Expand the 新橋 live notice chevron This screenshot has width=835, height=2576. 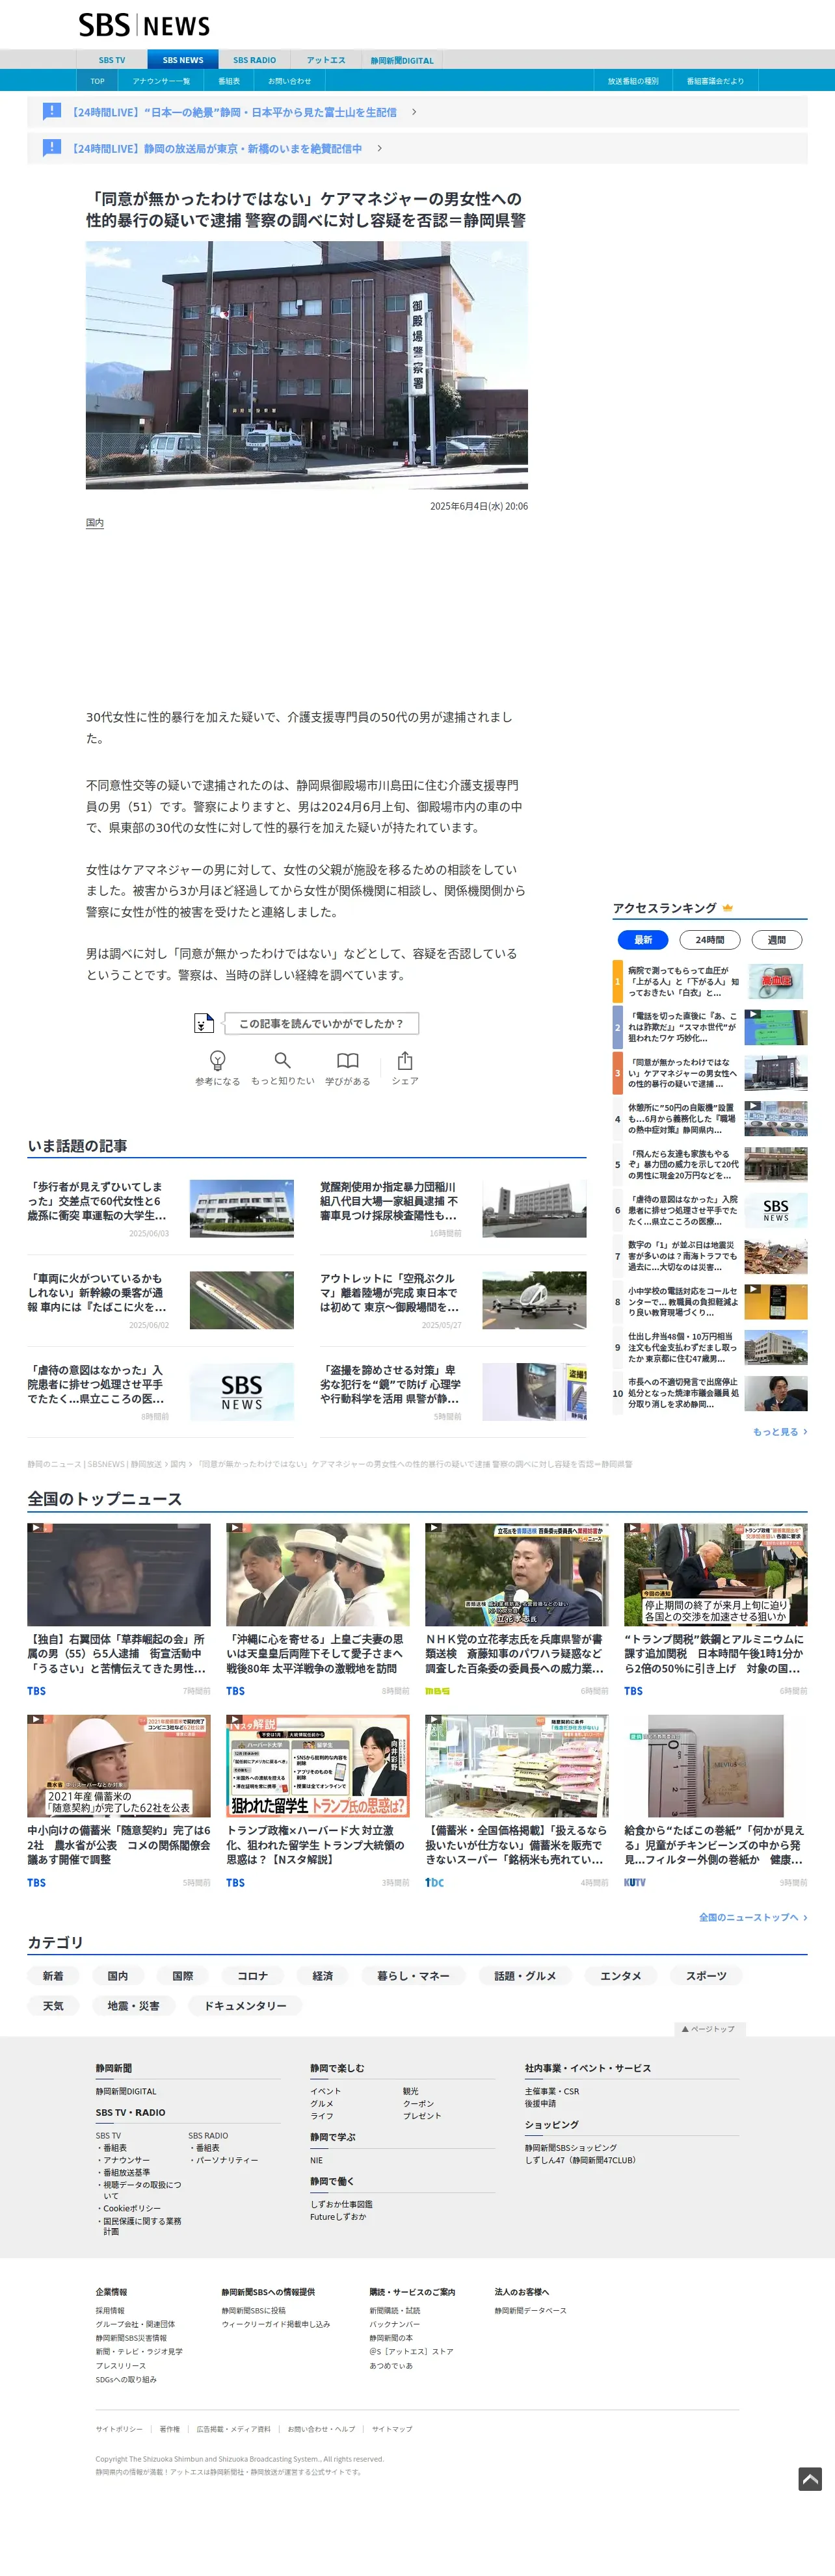pyautogui.click(x=379, y=148)
